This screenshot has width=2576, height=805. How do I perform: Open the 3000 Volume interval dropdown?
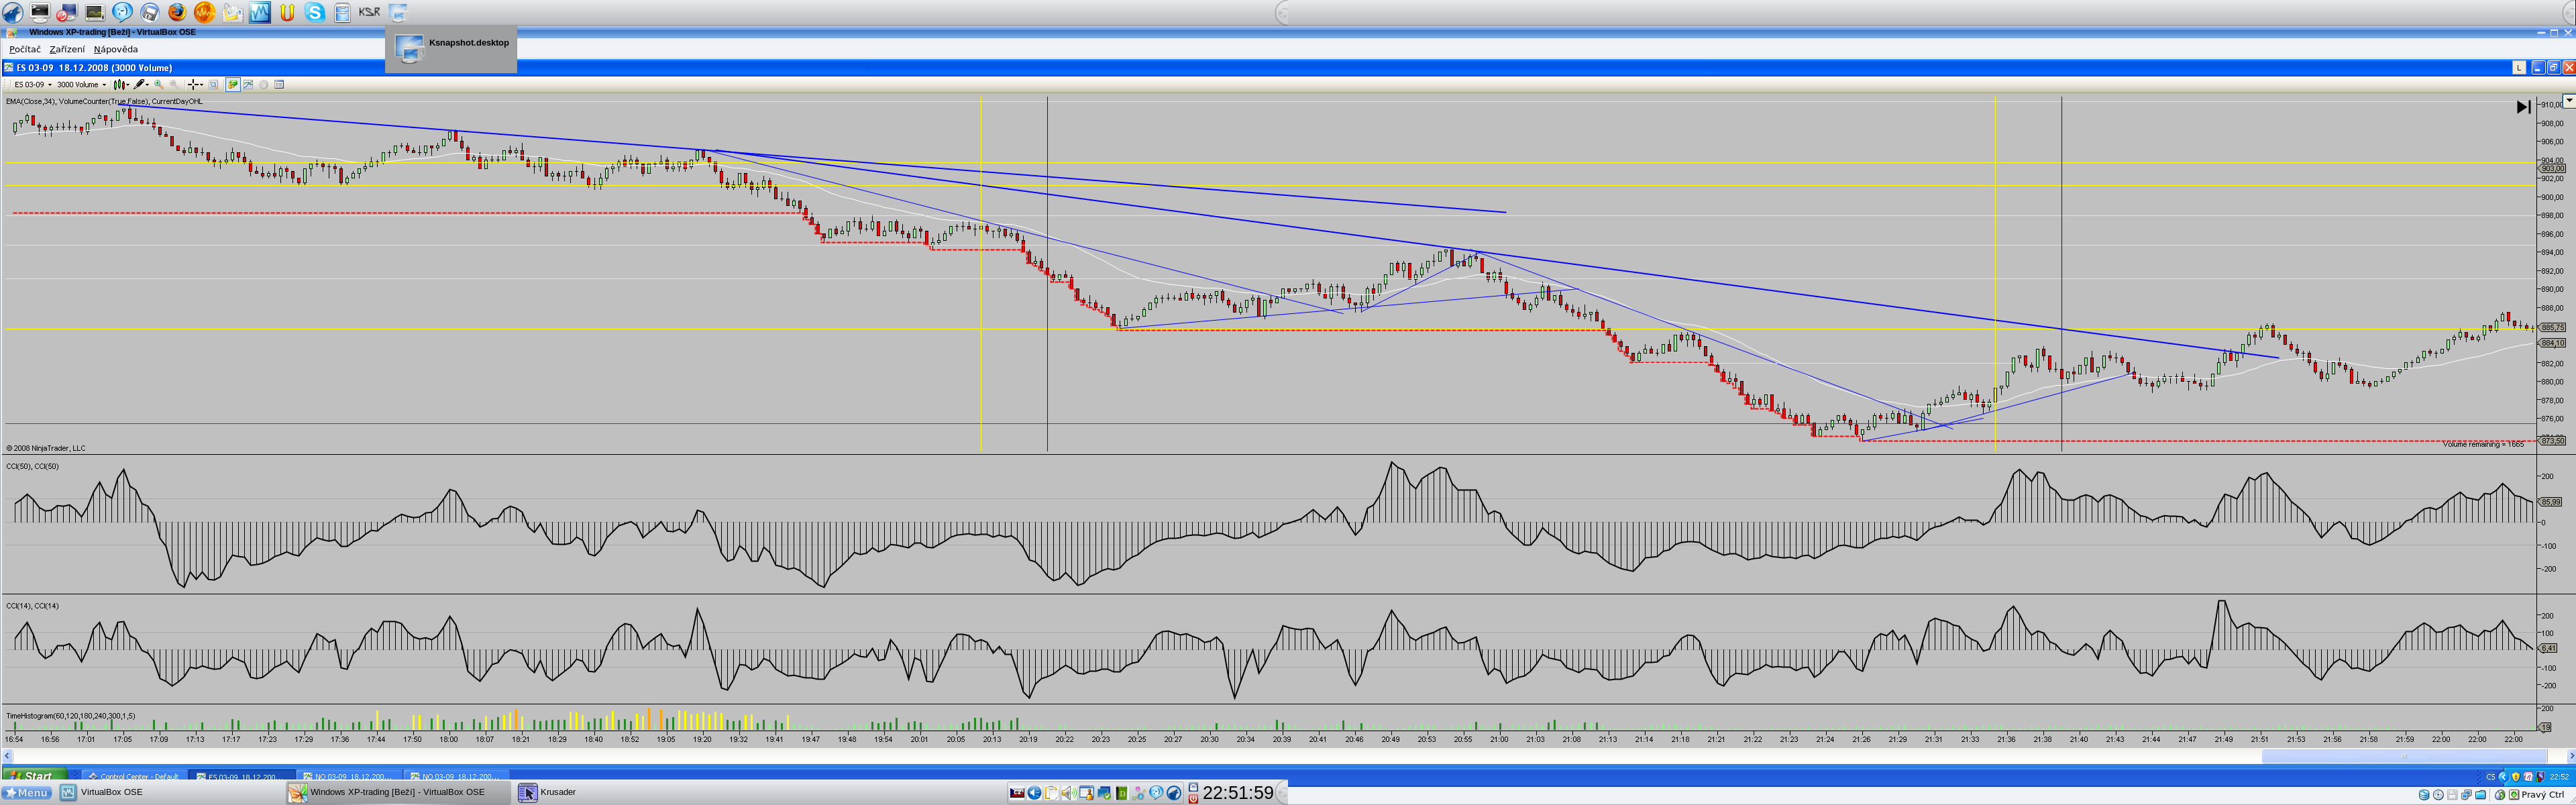104,85
